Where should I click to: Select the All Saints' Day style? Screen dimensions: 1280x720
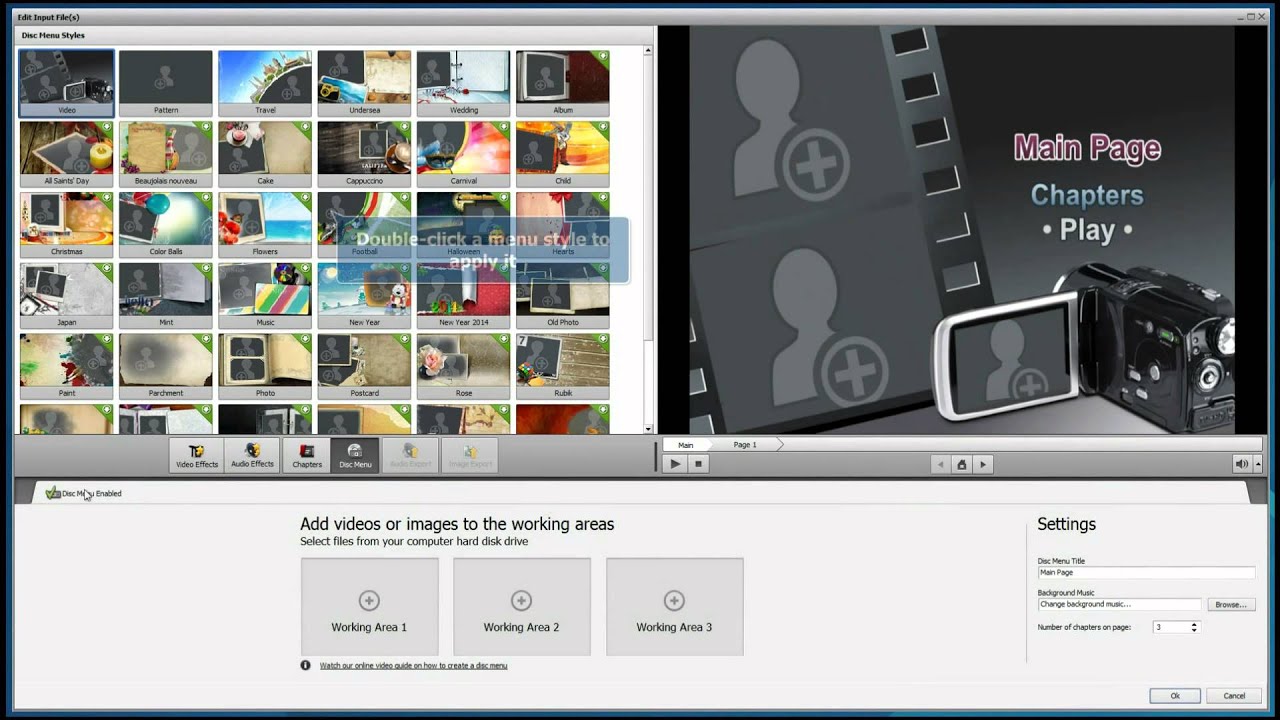point(66,154)
